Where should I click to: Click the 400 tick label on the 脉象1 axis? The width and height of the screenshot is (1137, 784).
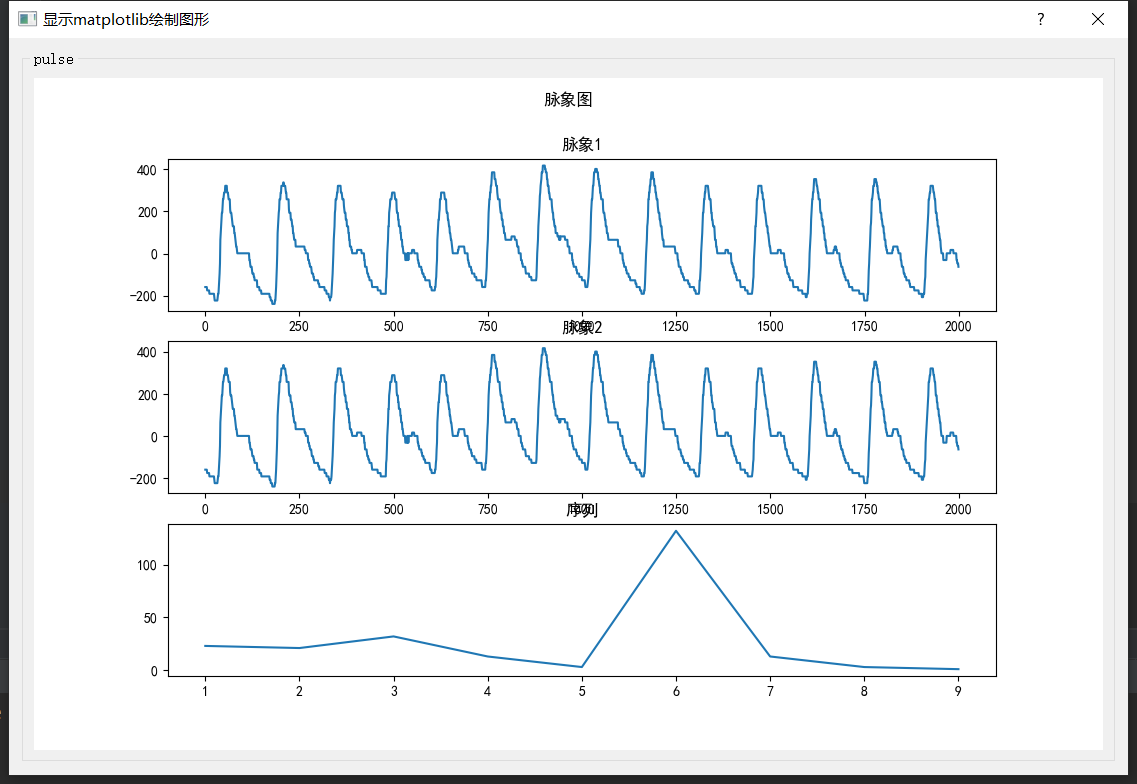[x=145, y=168]
